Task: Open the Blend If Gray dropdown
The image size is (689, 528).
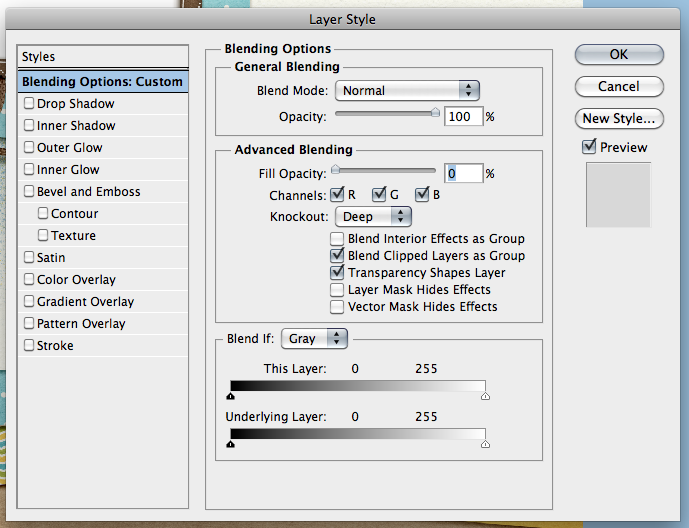Action: tap(314, 339)
